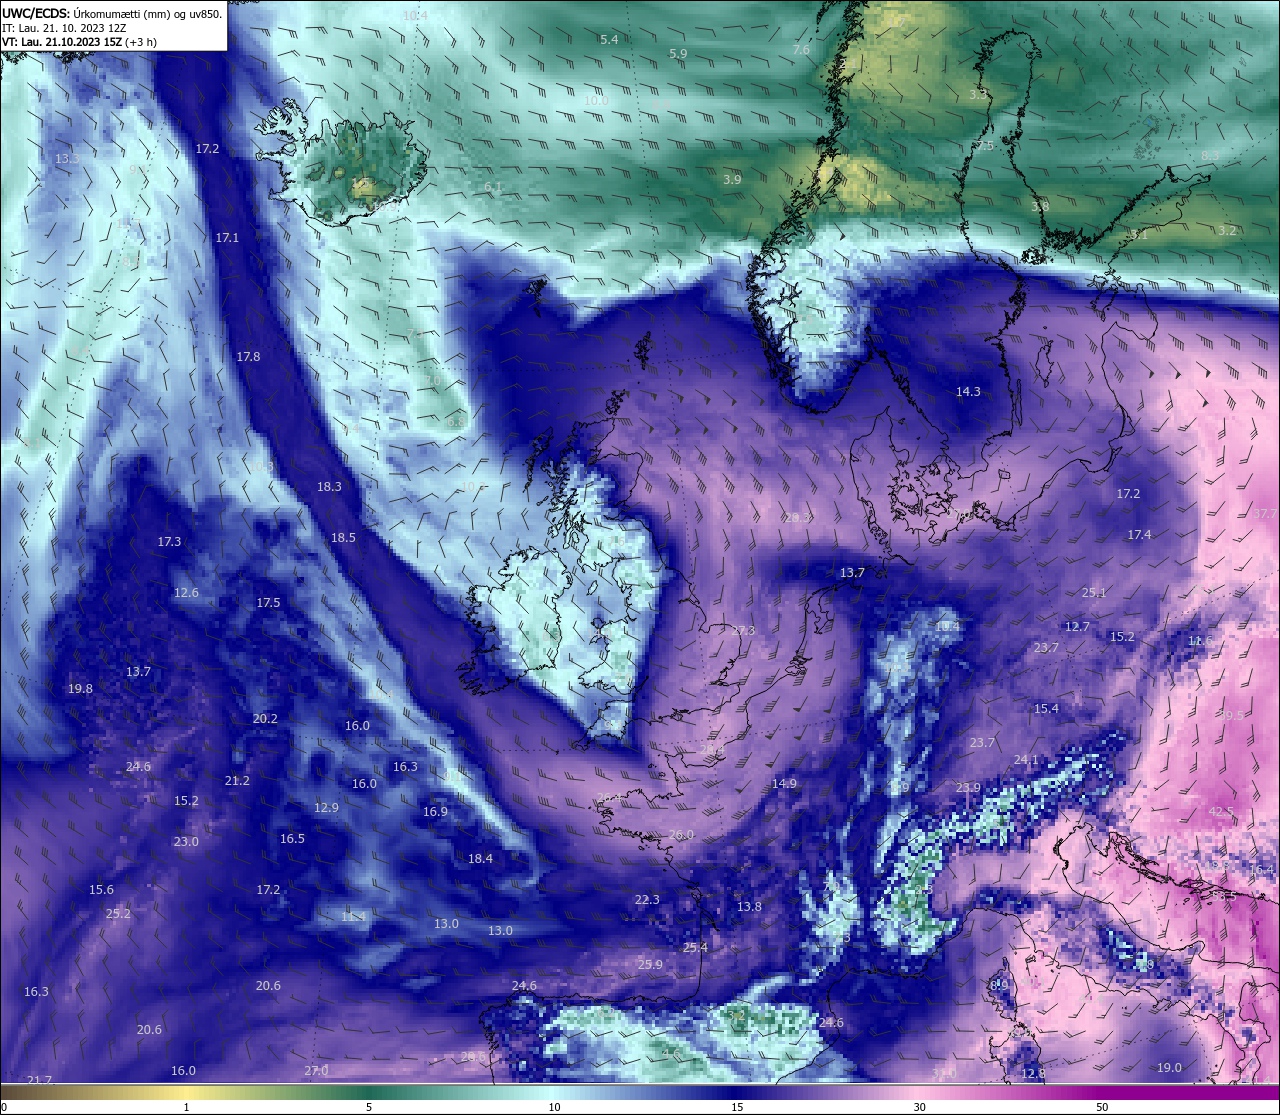Viewport: 1280px width, 1115px height.
Task: Click the 15.6 value label
Action: (x=101, y=890)
